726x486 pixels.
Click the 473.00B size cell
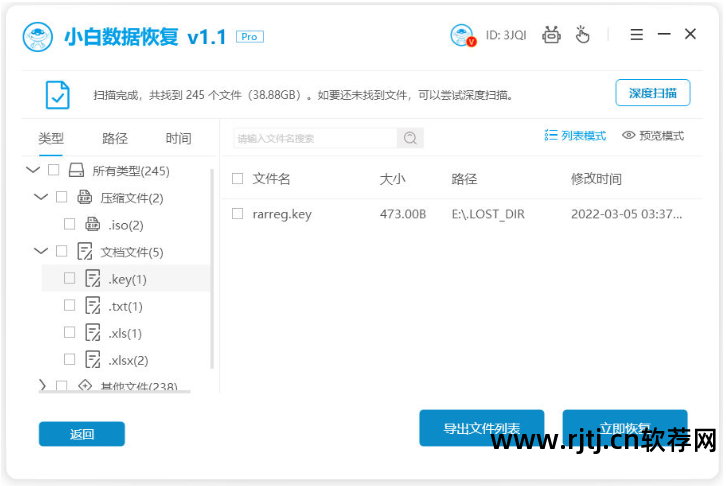403,214
